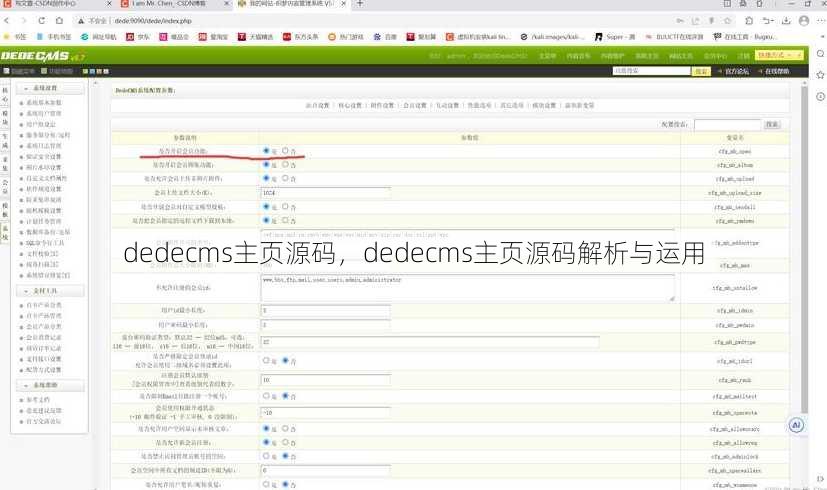
Task: Collapse the 支付工具 sidebar section
Action: [x=50, y=291]
